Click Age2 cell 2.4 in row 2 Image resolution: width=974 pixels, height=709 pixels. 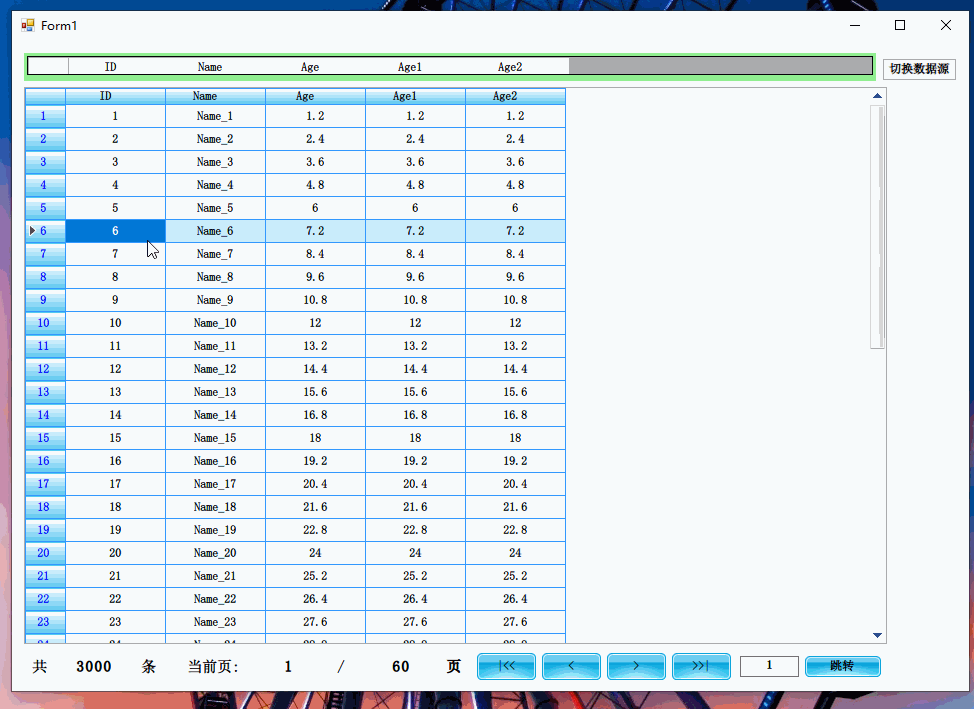516,139
